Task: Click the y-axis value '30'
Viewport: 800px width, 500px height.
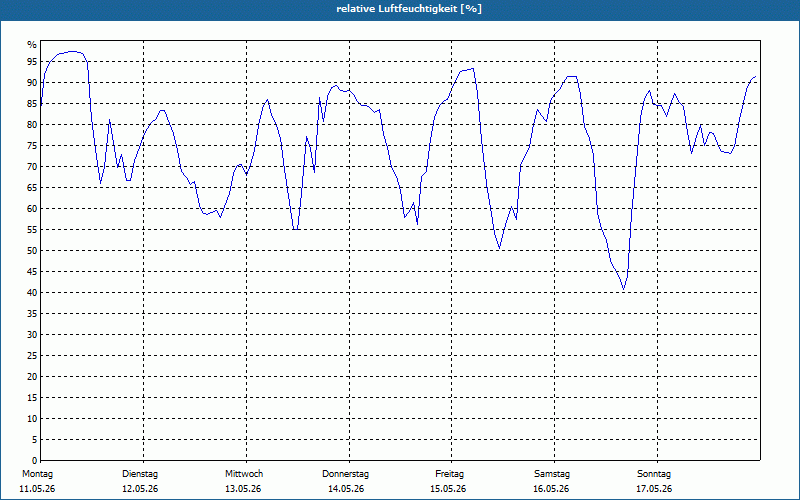Action: pos(32,335)
